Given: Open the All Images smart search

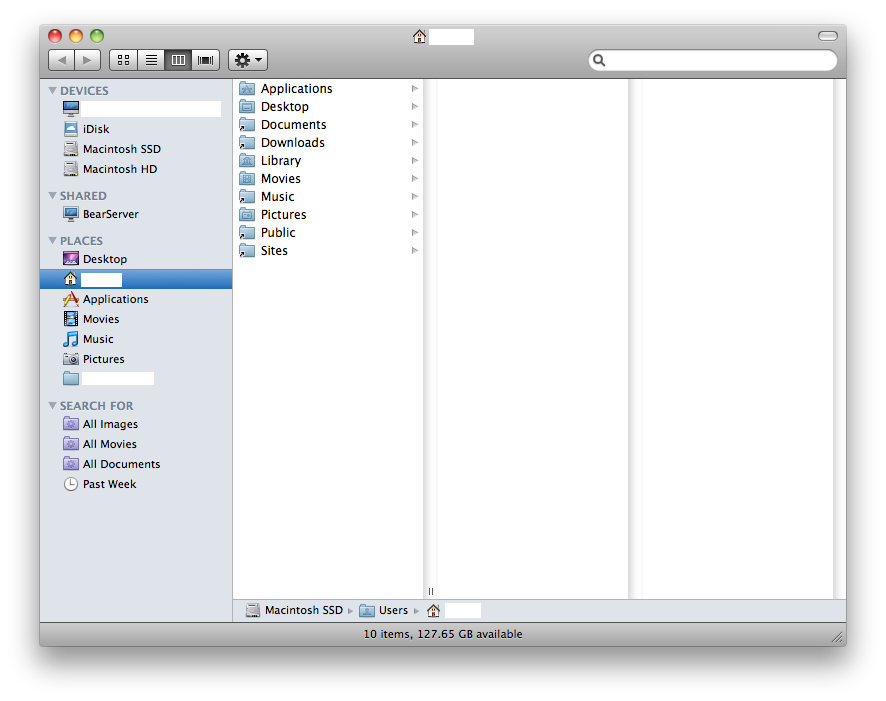Looking at the screenshot, I should click(x=136, y=424).
